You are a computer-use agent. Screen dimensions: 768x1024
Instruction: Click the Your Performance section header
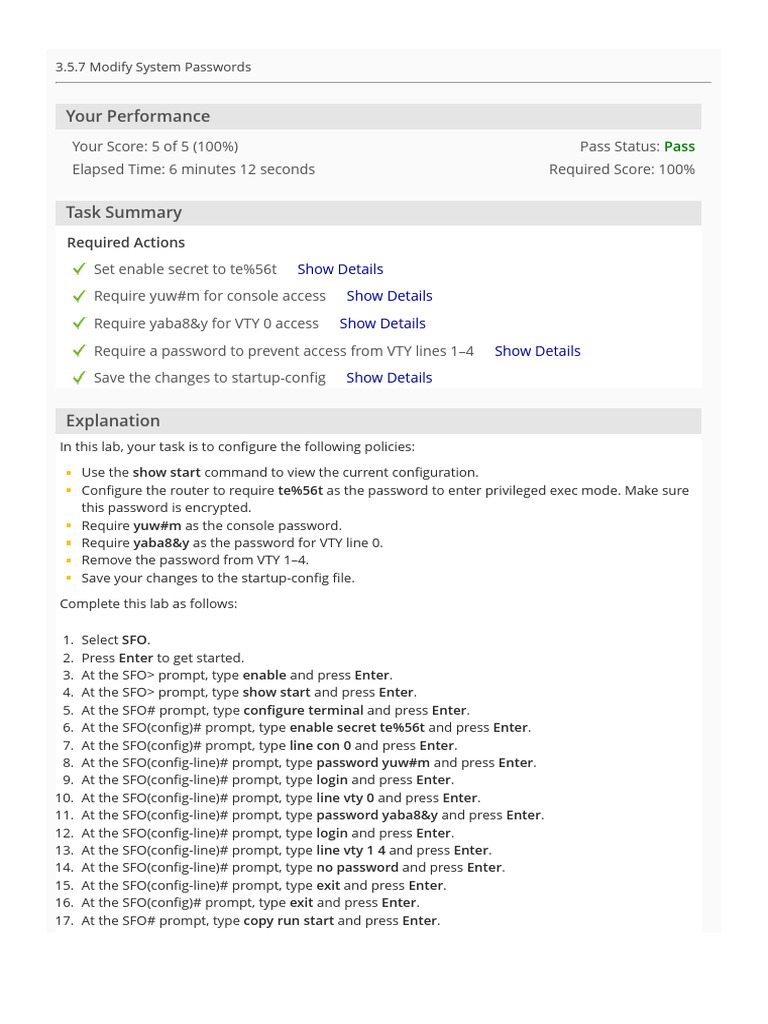(x=138, y=116)
